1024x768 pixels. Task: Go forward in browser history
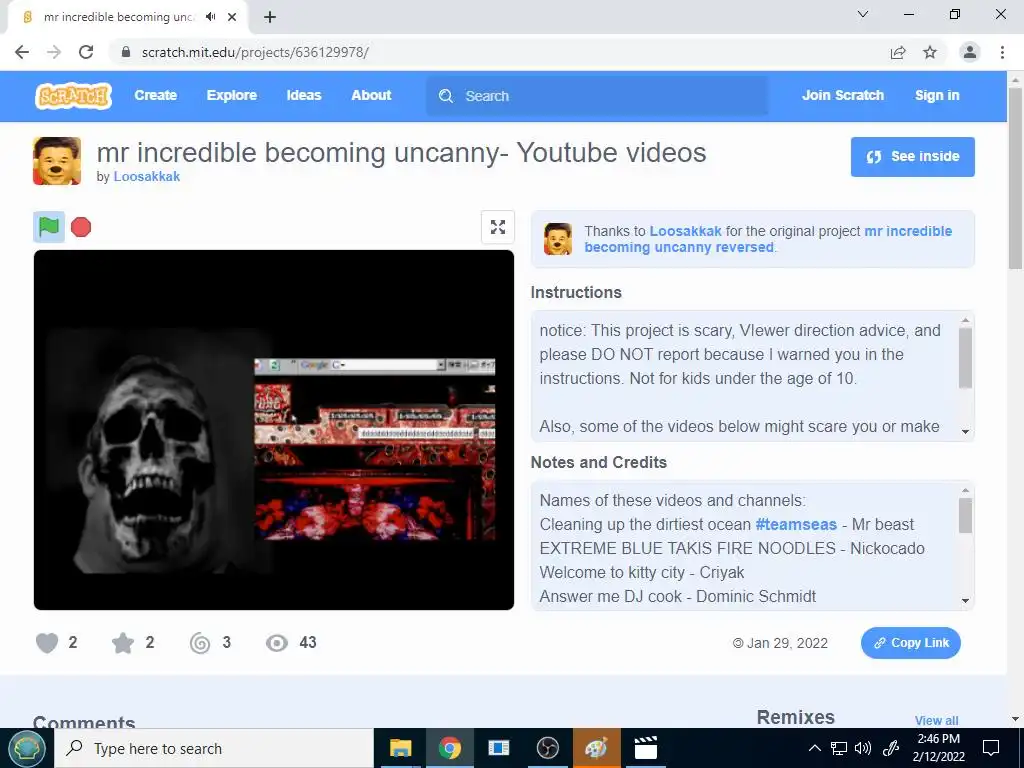pyautogui.click(x=54, y=52)
